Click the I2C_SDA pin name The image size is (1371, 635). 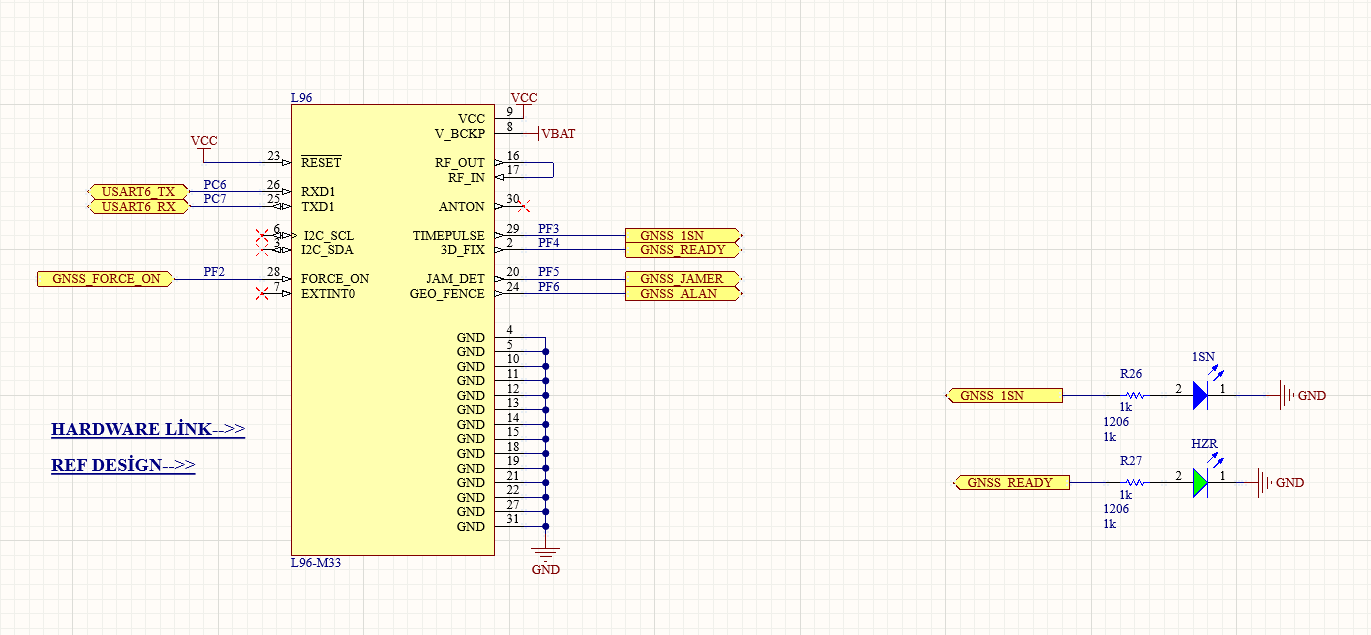pos(327,250)
